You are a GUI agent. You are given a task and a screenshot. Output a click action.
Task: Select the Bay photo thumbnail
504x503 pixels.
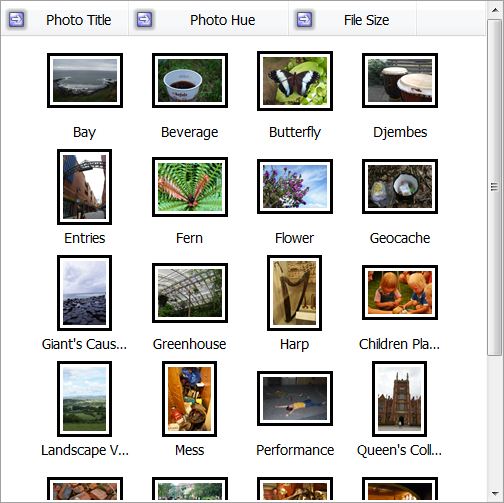(x=85, y=80)
